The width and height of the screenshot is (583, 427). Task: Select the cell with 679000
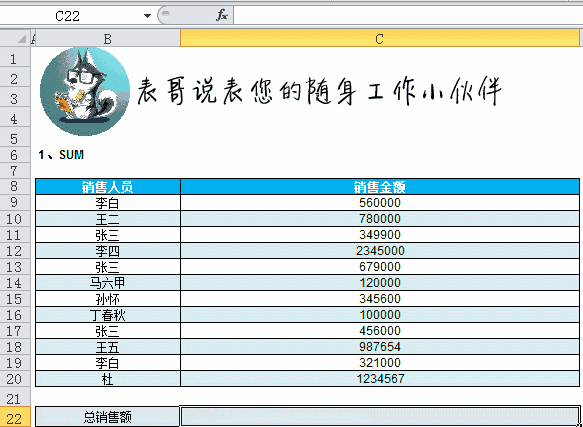tap(380, 267)
